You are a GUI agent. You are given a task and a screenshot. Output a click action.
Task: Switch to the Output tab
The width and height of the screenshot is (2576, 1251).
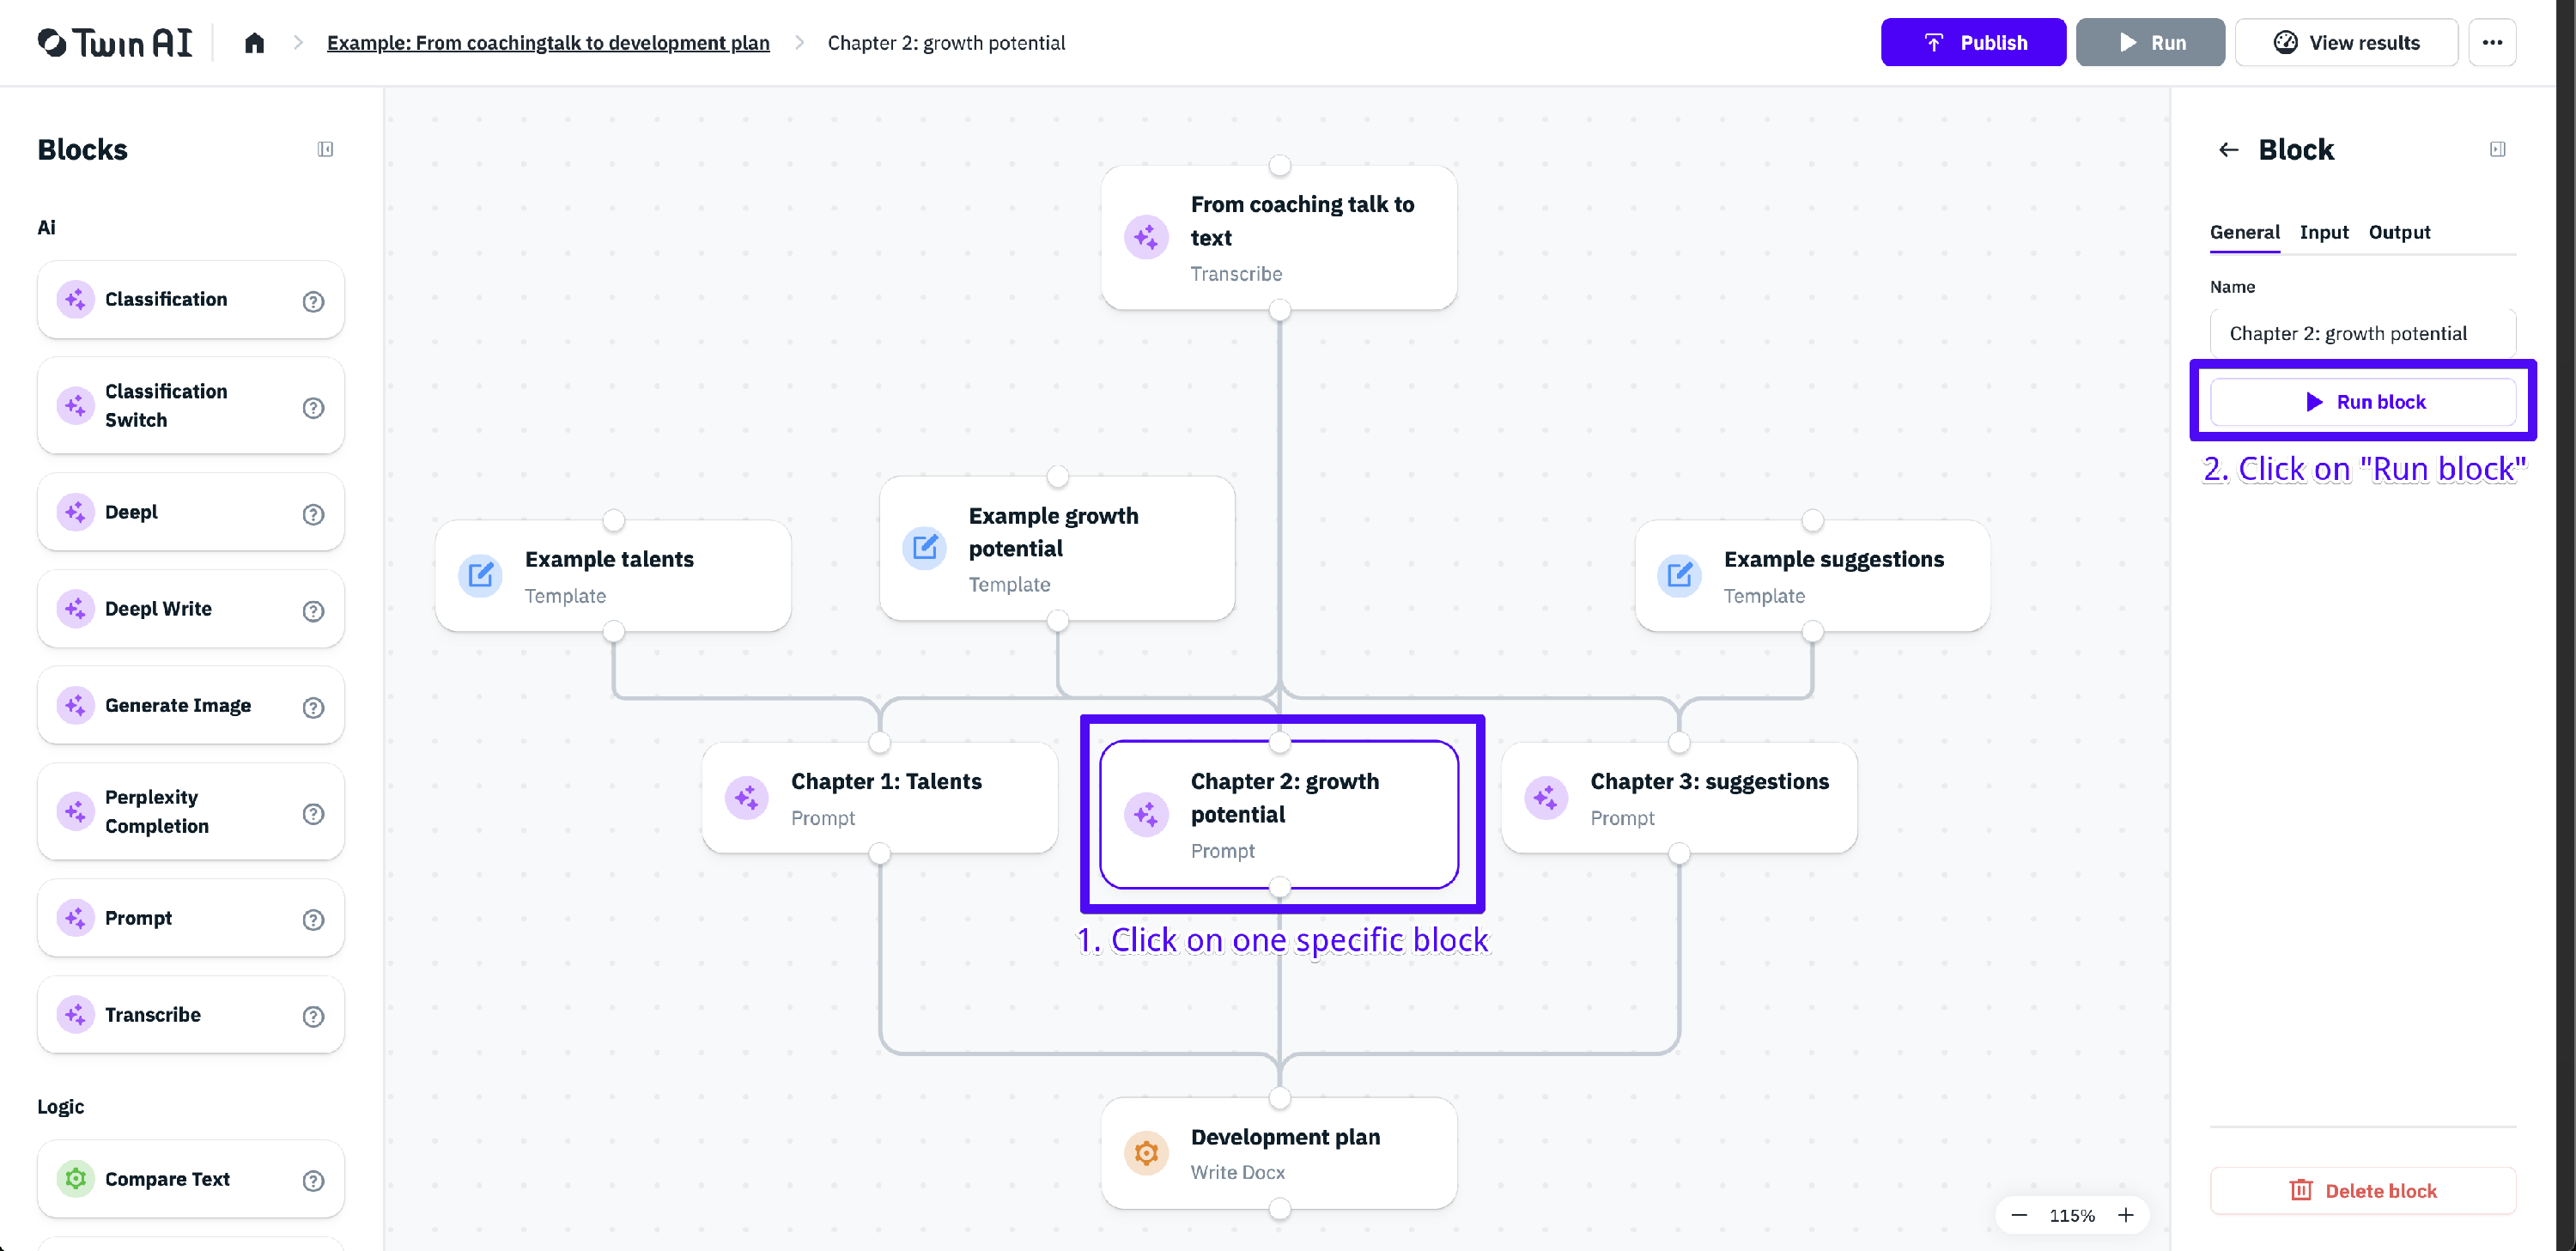[x=2399, y=232]
